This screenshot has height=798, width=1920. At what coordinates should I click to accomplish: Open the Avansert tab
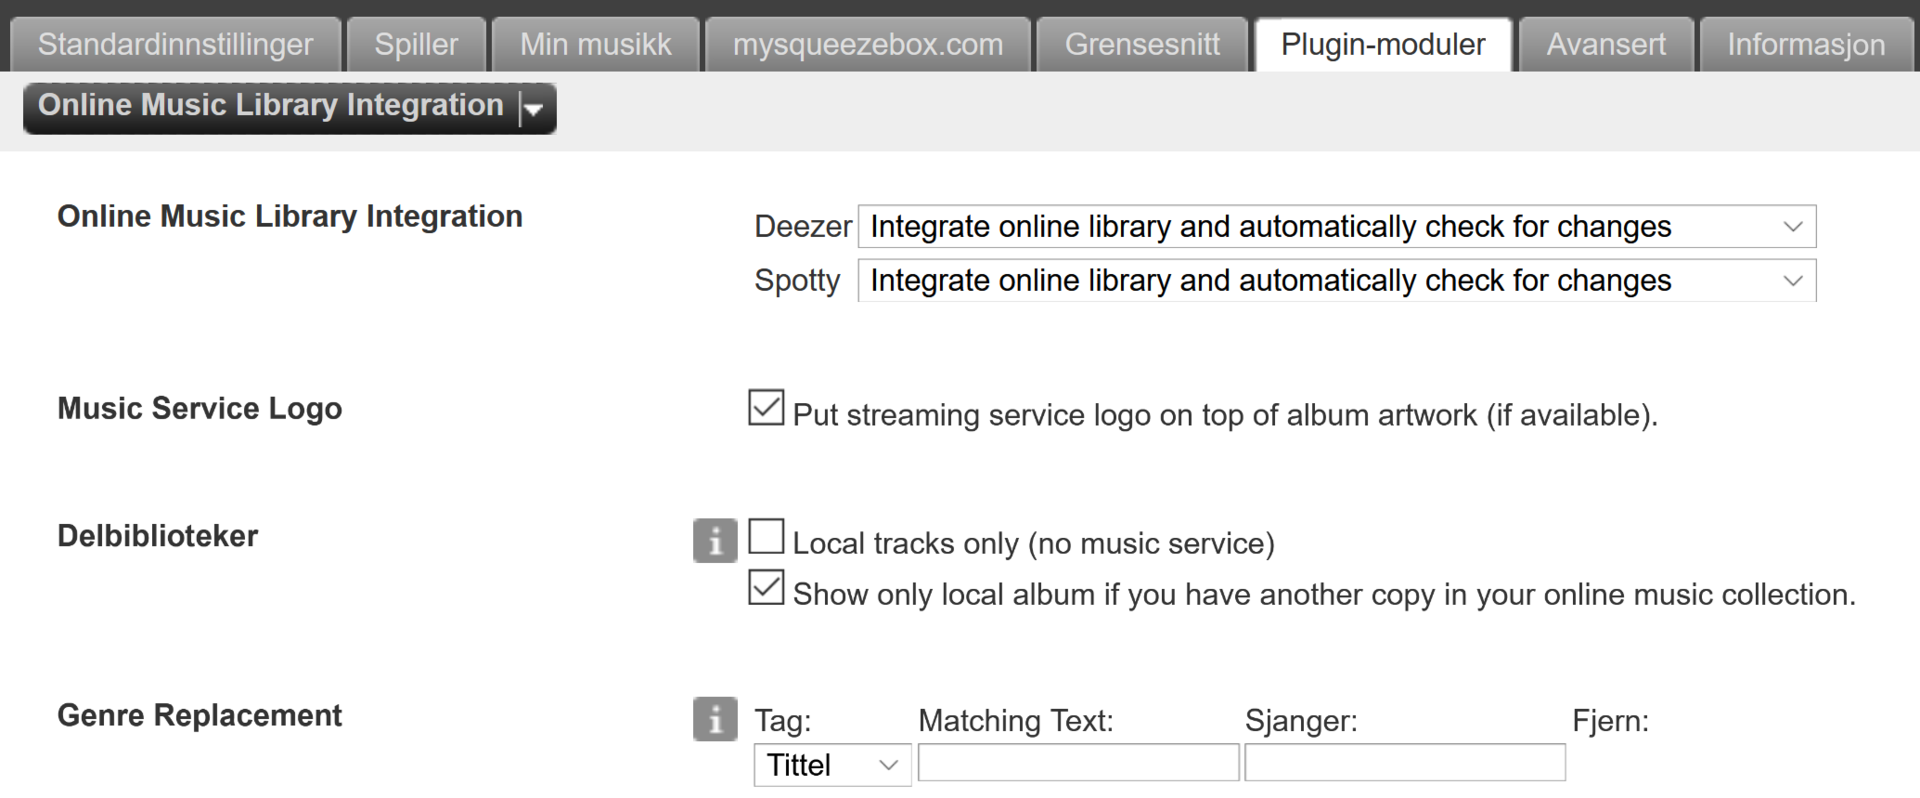coord(1606,45)
